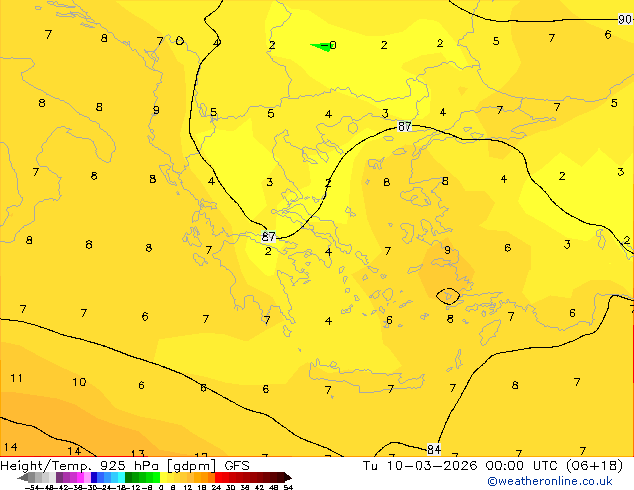Click the gray left arrow of legend

click(22, 477)
